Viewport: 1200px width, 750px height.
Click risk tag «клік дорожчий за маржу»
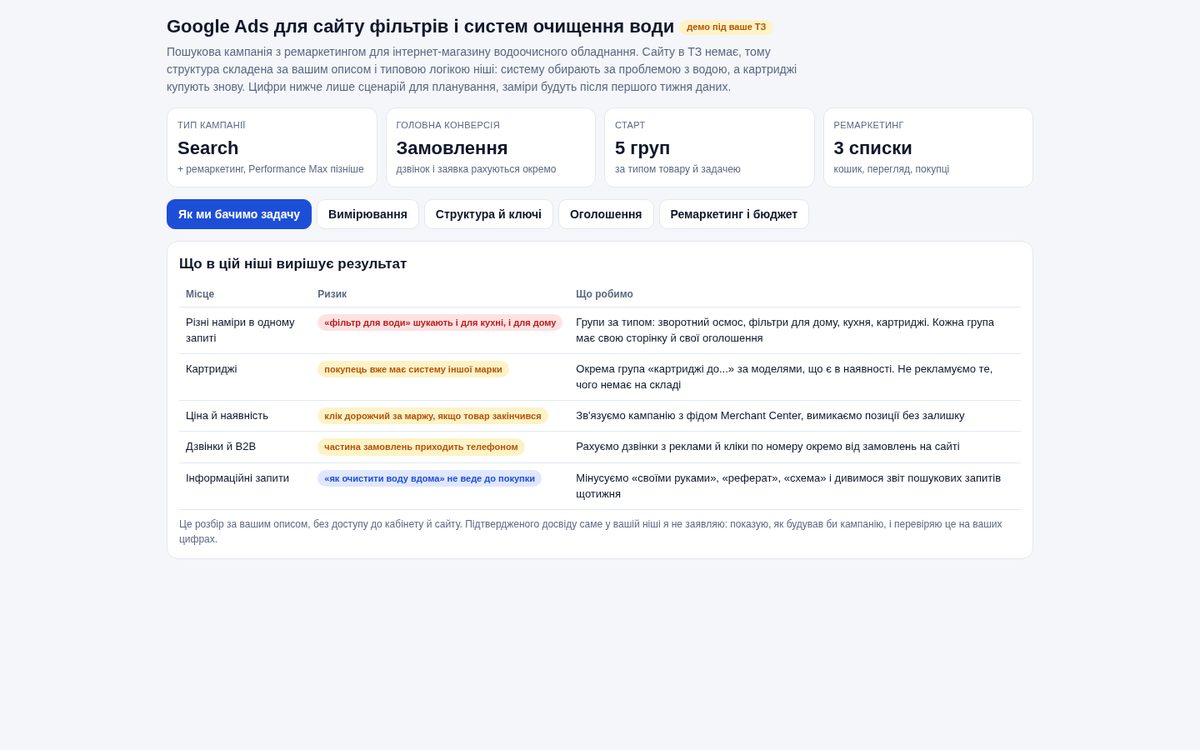point(433,416)
